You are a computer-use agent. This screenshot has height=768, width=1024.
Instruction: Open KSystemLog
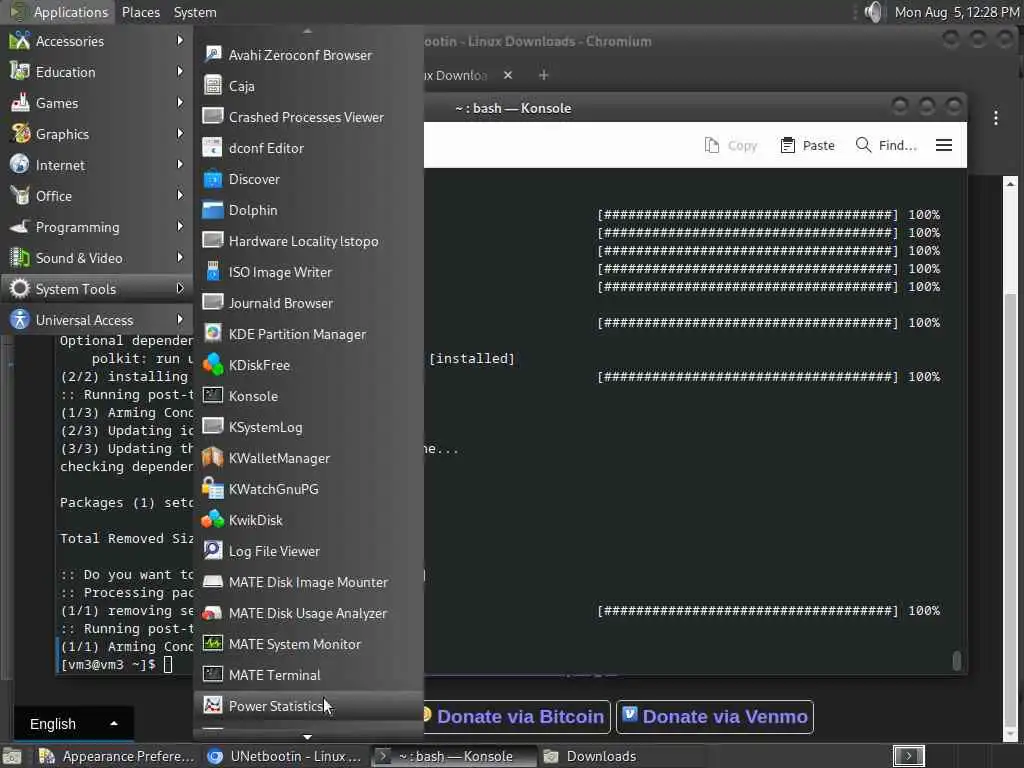click(308, 427)
